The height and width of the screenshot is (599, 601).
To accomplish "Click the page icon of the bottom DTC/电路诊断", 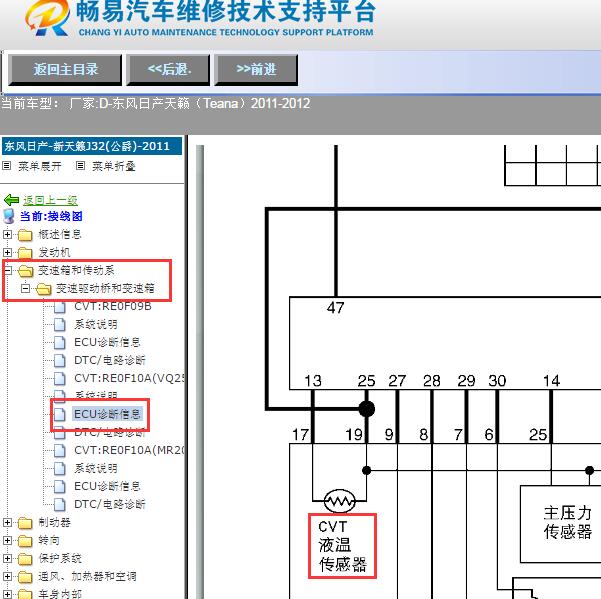I will tap(59, 504).
